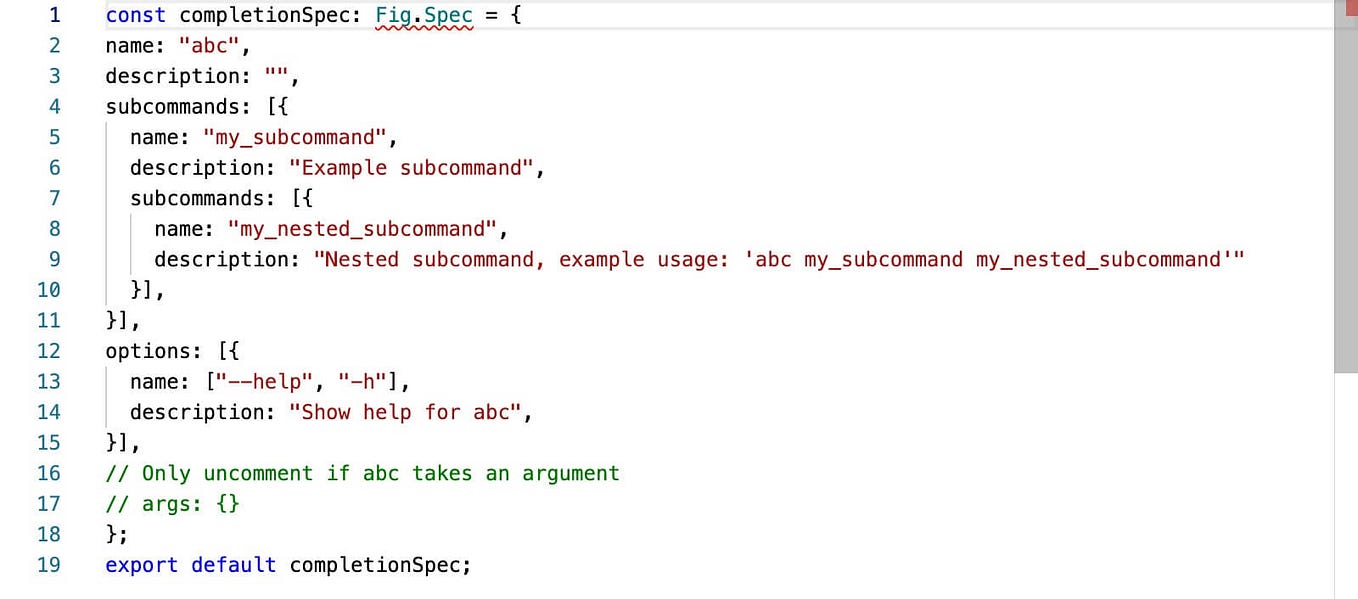Click the string "abc" on line 2

tap(210, 45)
